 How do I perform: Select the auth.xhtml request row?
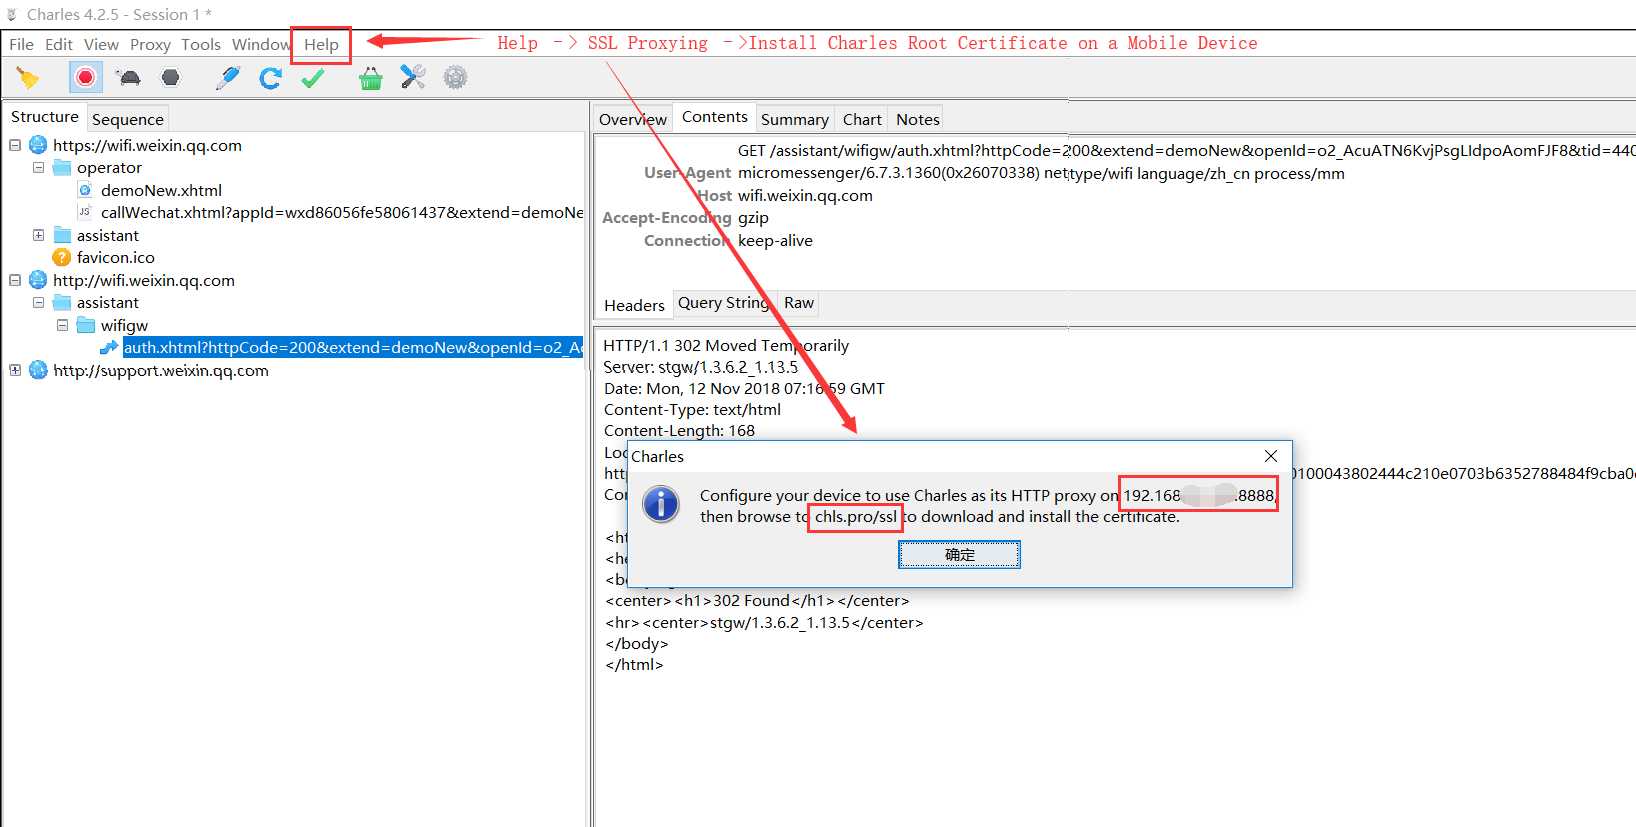[353, 347]
